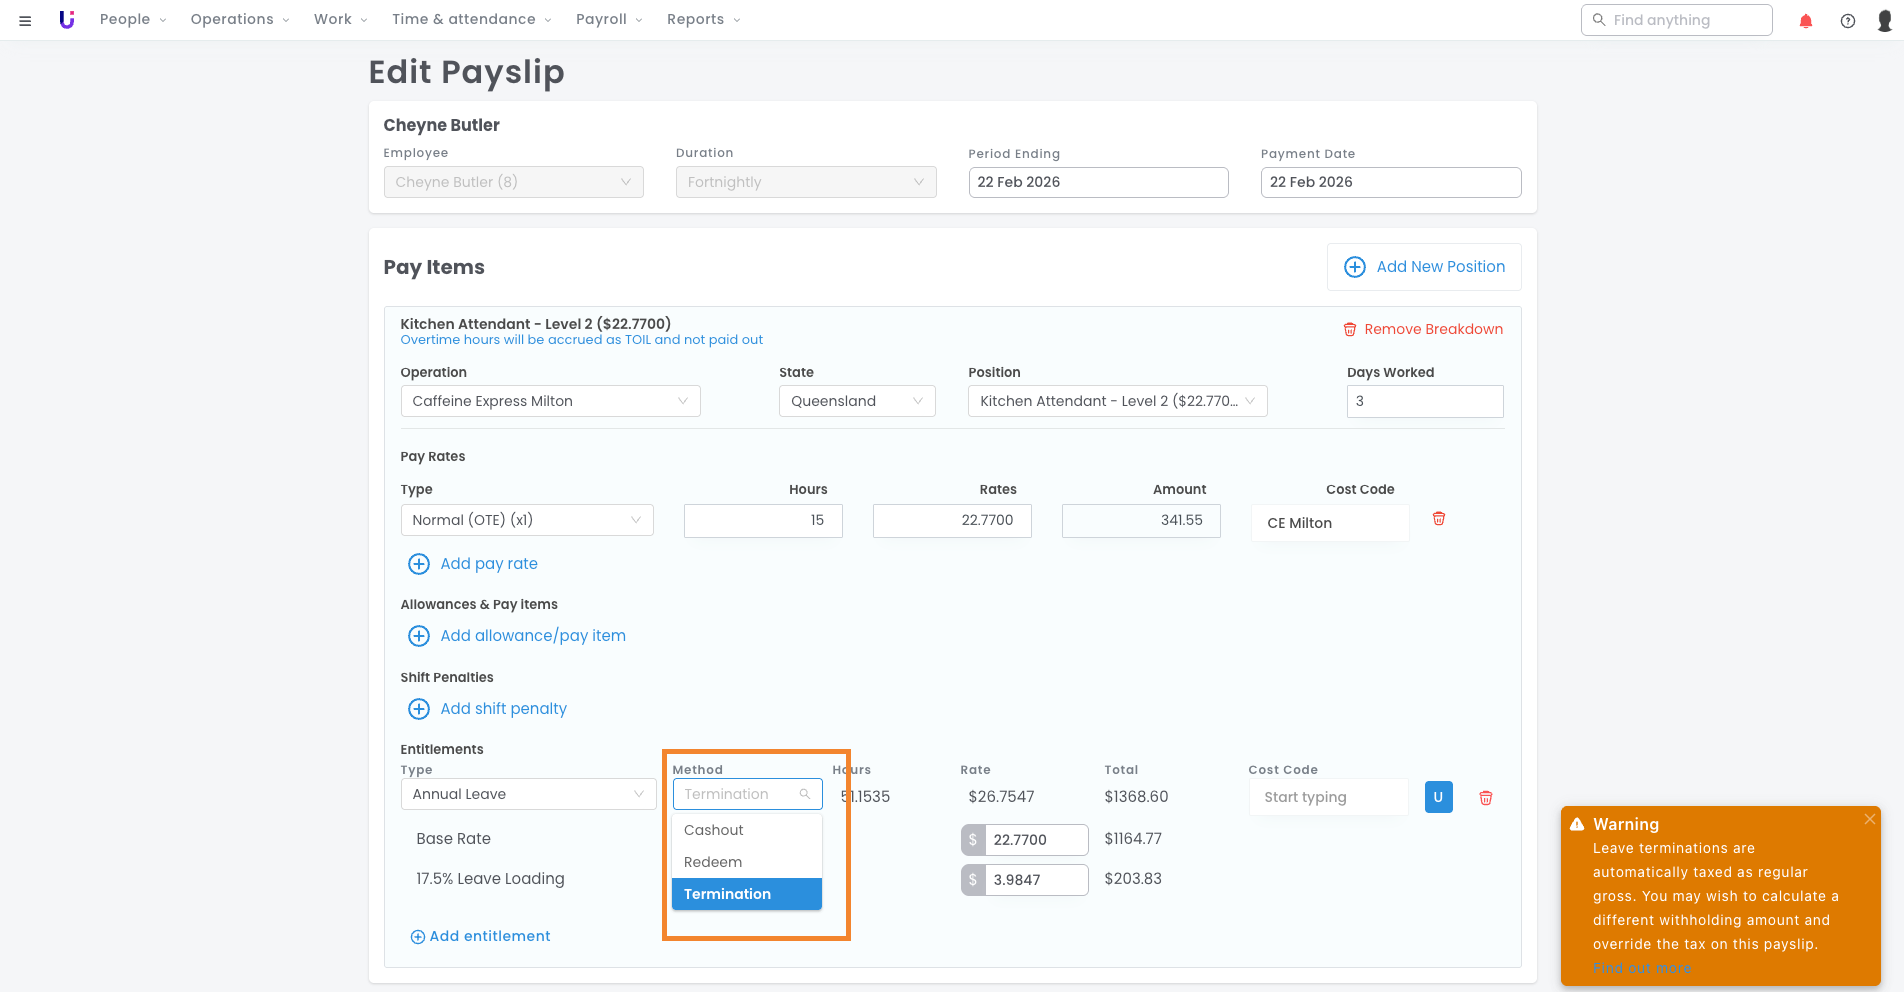Delete the Annual Leave entitlement row
The width and height of the screenshot is (1904, 992).
tap(1485, 798)
